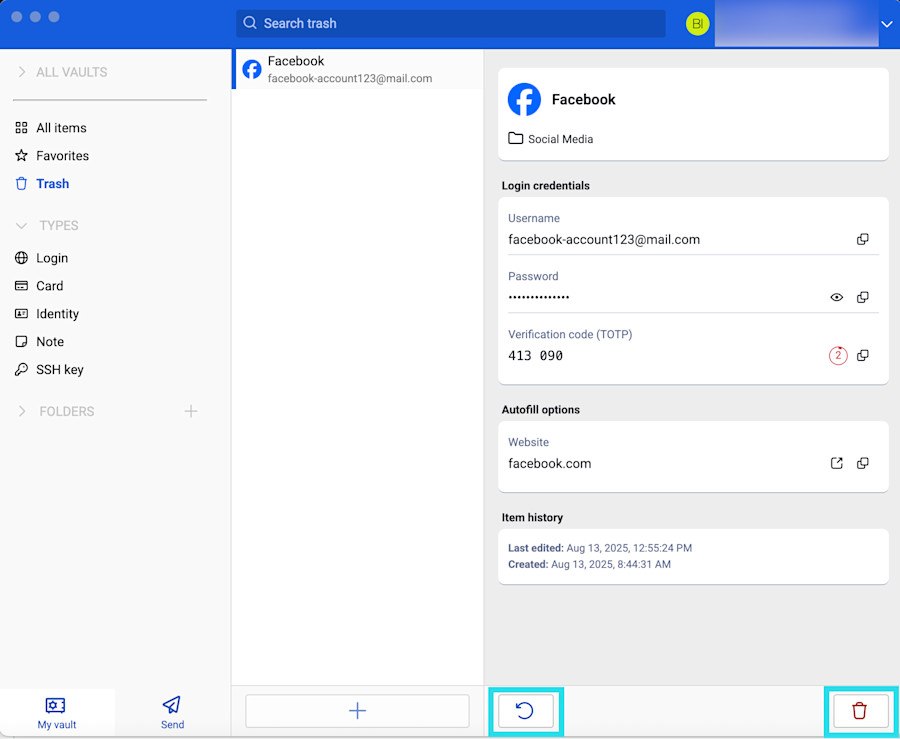
Task: Switch to the Send tab
Action: pos(172,712)
